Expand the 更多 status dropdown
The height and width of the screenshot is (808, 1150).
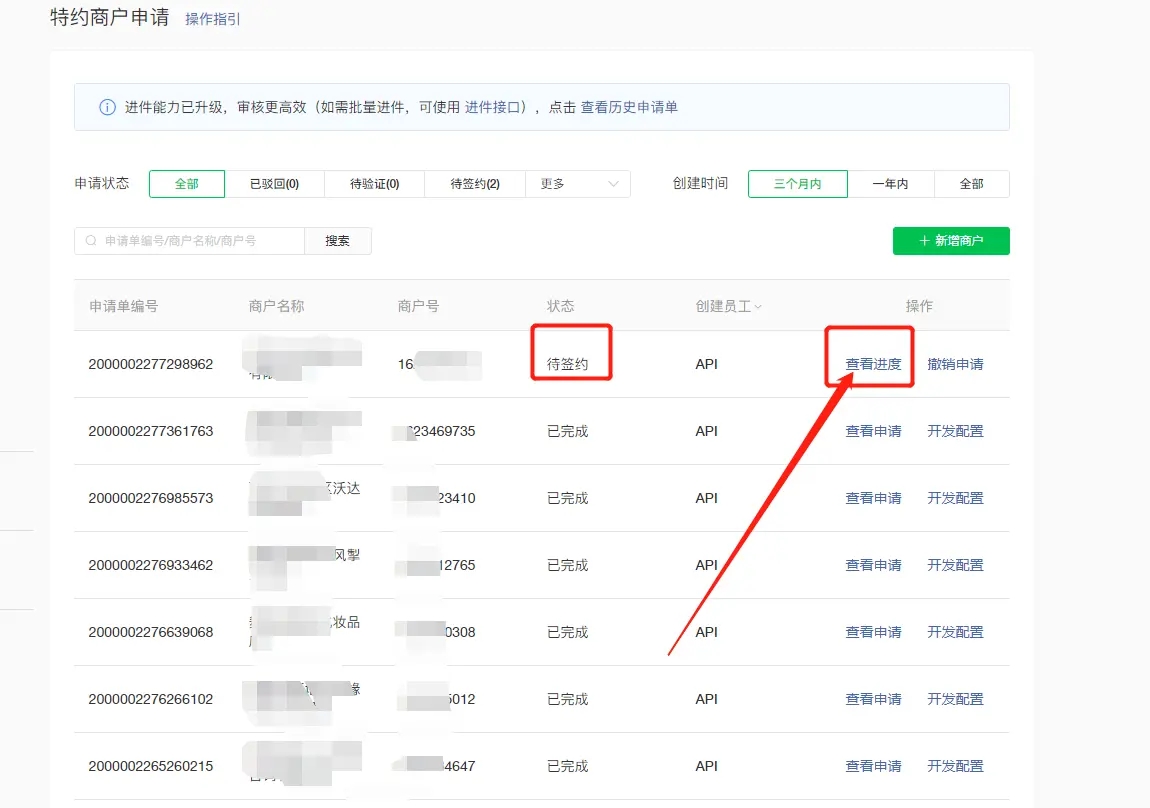tap(578, 184)
